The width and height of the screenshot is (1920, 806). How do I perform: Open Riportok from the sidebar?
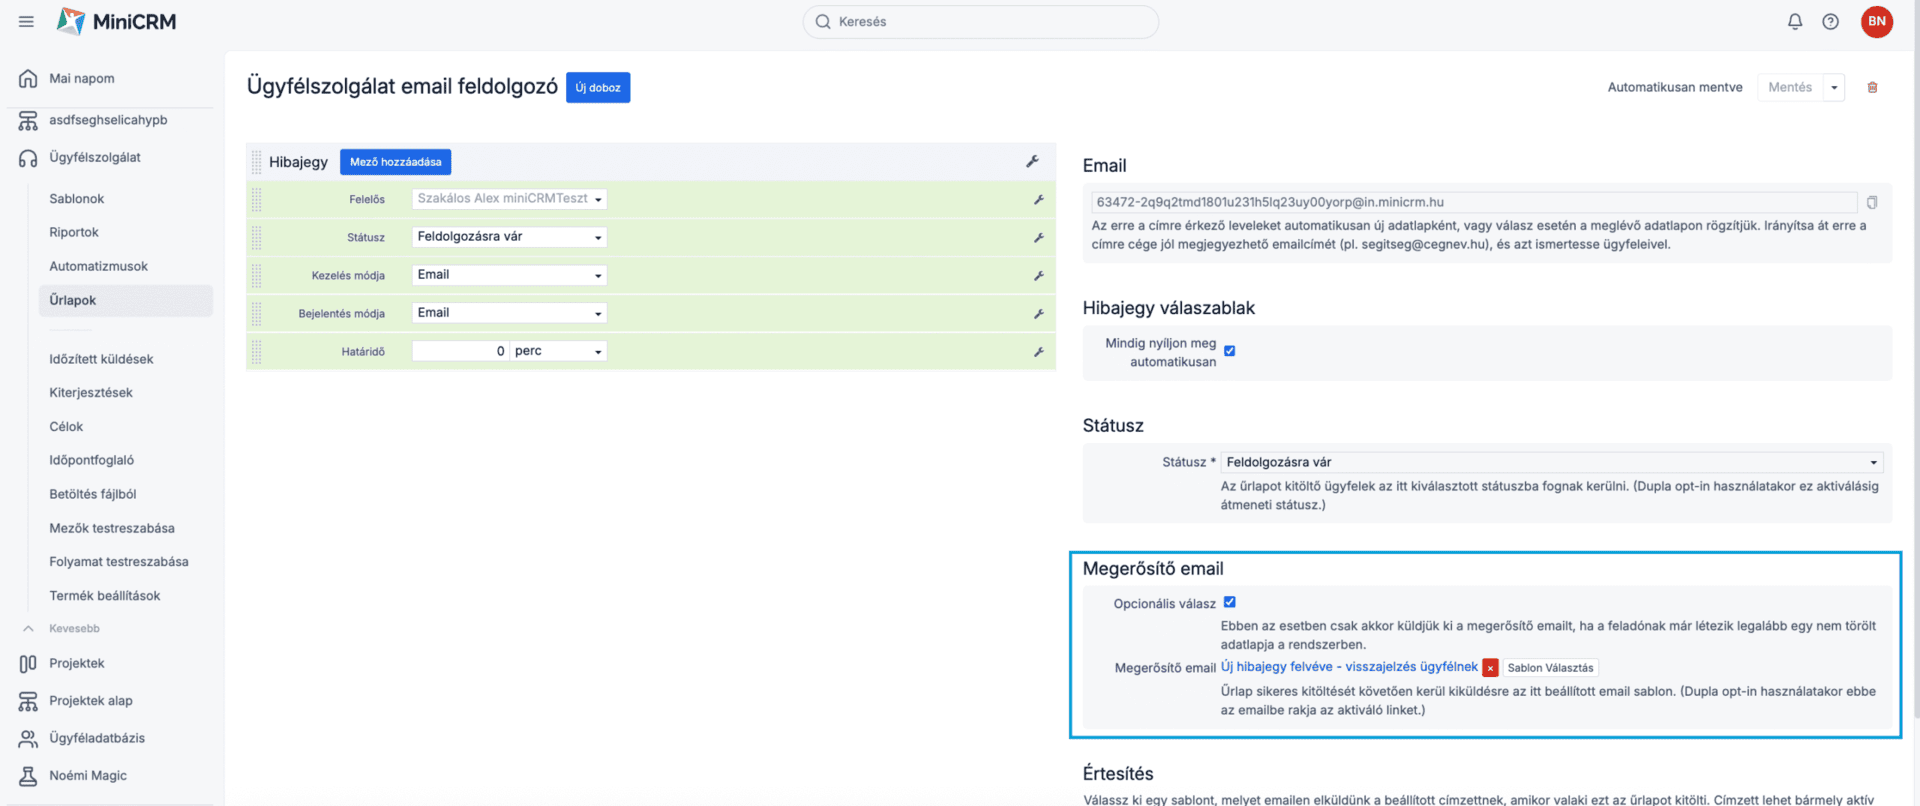click(x=74, y=232)
